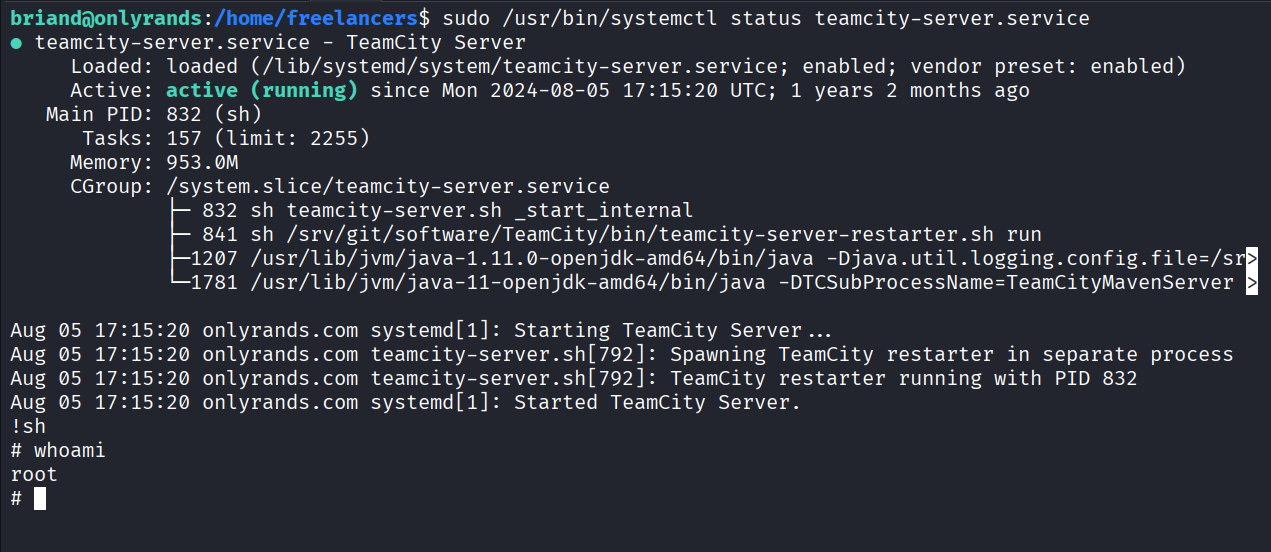Click the green service status dot
Viewport: 1271px width, 552px height.
(x=16, y=43)
